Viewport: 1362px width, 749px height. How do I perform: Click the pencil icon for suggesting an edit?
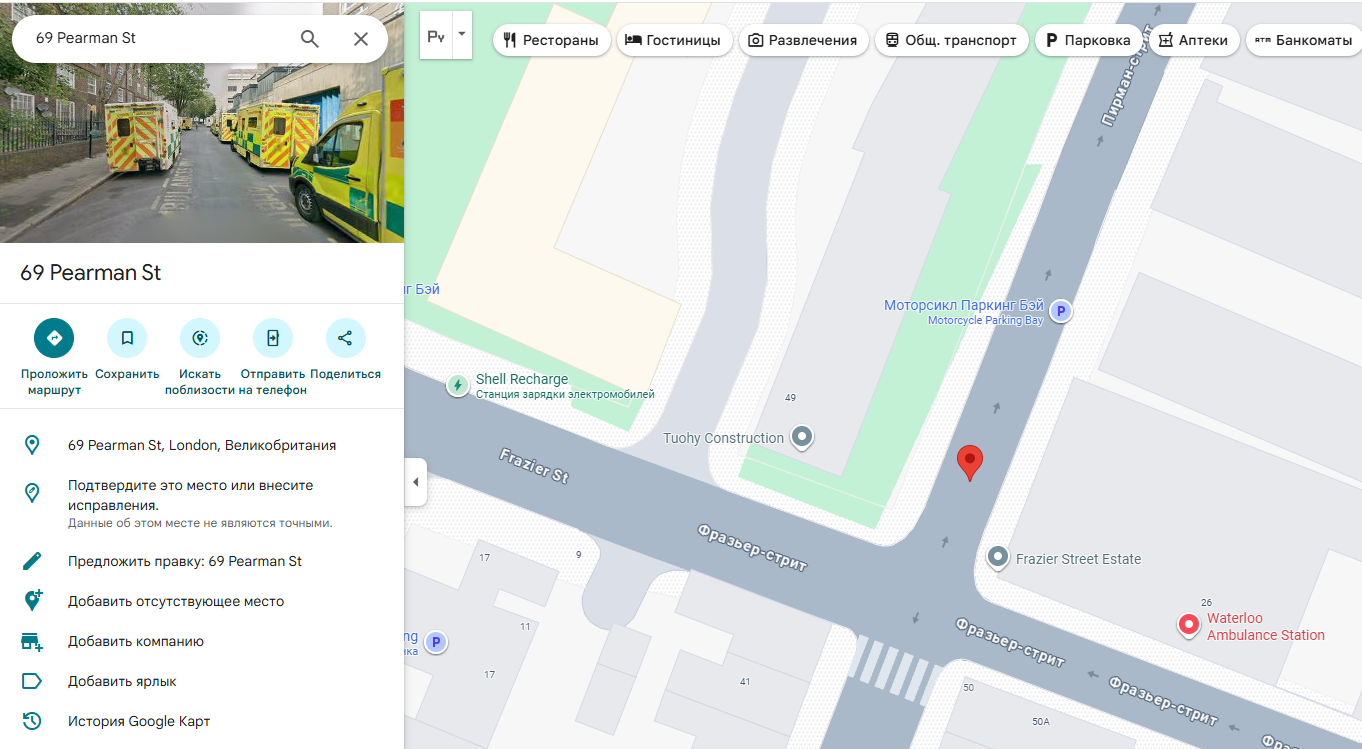click(x=32, y=561)
